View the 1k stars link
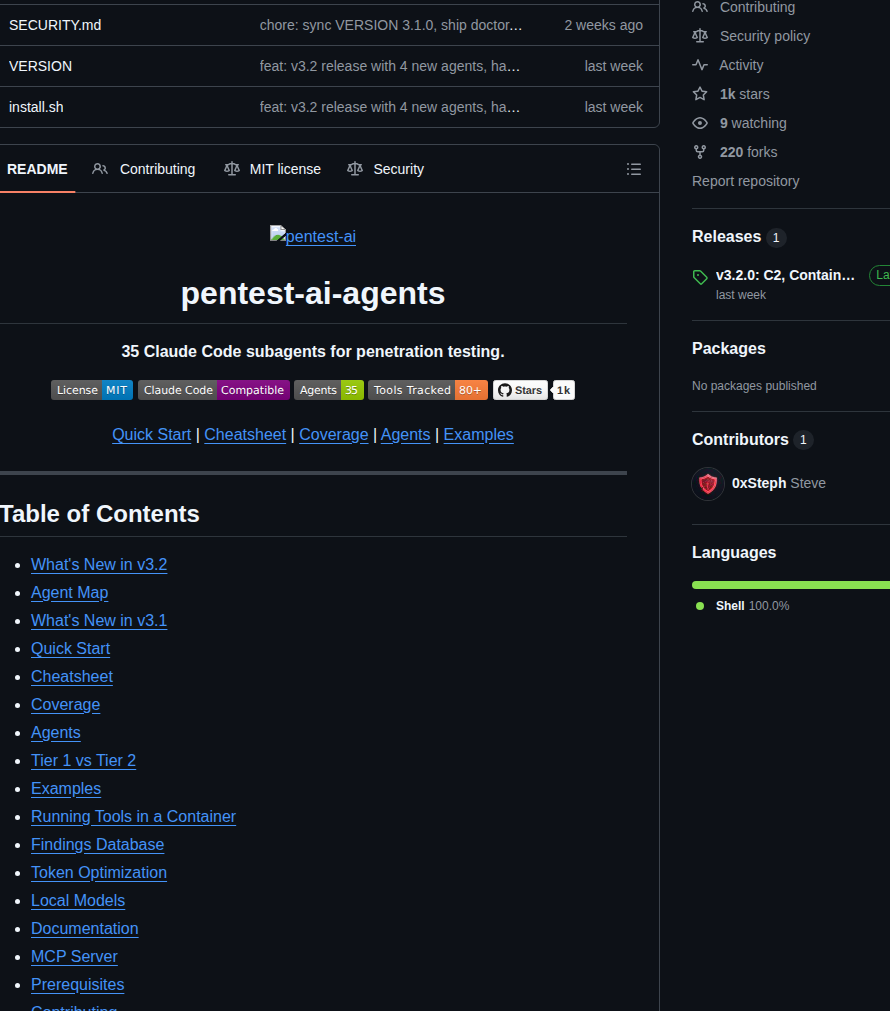890x1011 pixels. click(744, 94)
